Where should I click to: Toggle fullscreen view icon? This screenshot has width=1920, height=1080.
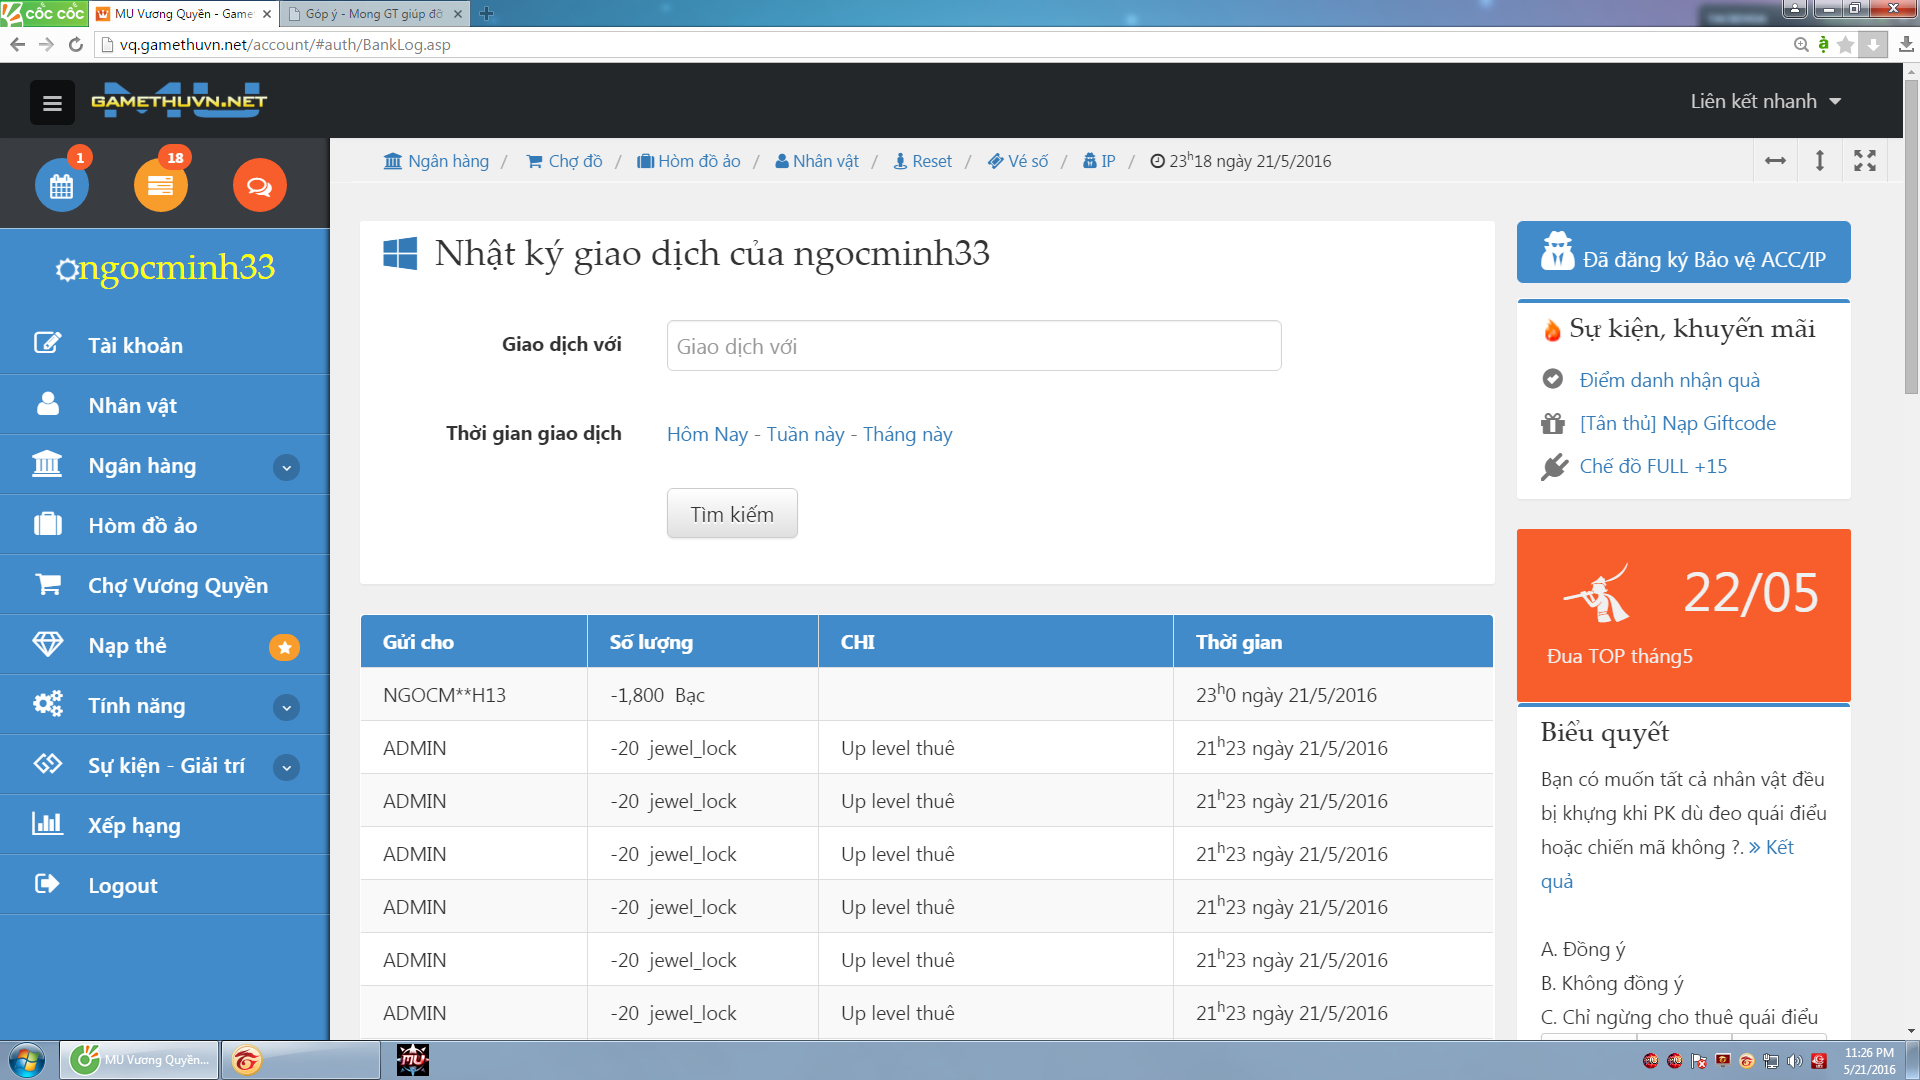(1864, 161)
